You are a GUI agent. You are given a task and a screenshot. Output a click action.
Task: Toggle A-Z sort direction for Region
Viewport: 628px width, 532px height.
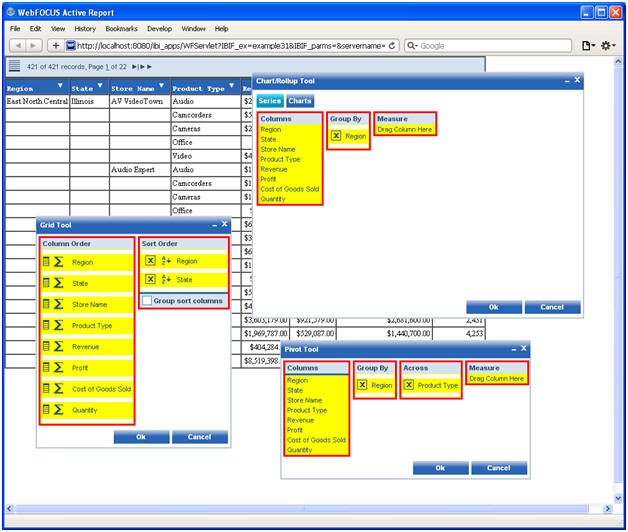click(x=166, y=261)
